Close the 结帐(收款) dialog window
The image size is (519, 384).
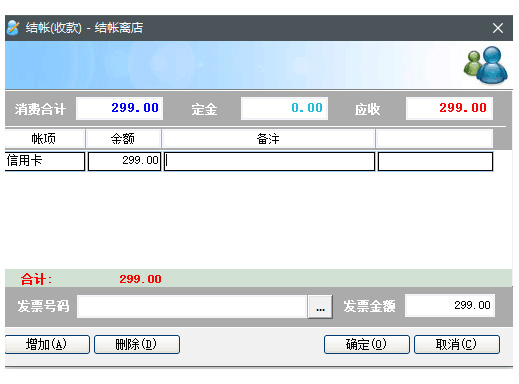tap(498, 28)
